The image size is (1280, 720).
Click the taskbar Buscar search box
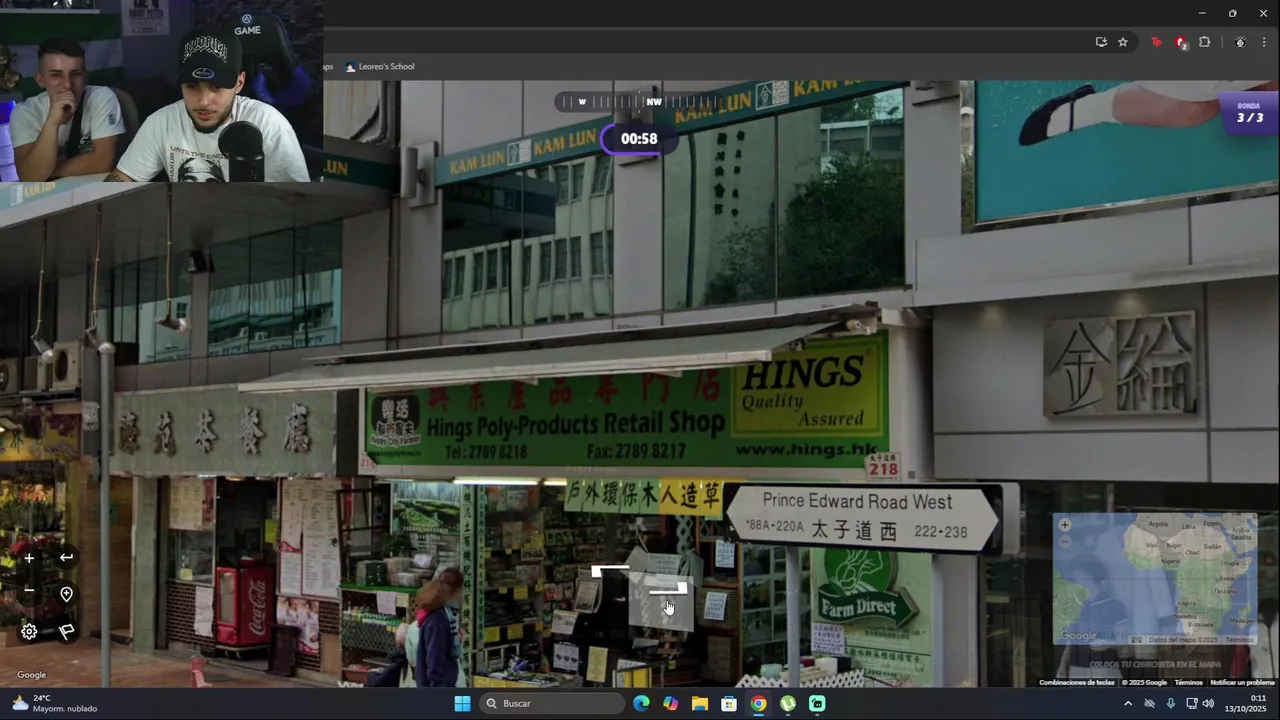point(551,704)
